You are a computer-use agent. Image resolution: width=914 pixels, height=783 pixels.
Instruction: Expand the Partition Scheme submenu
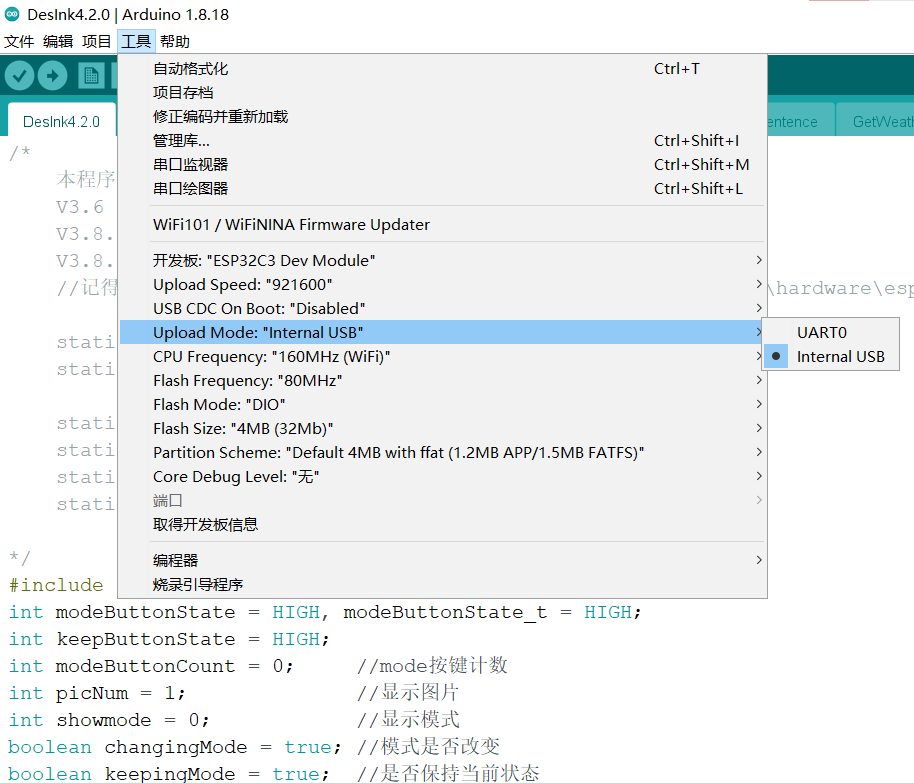pos(442,452)
